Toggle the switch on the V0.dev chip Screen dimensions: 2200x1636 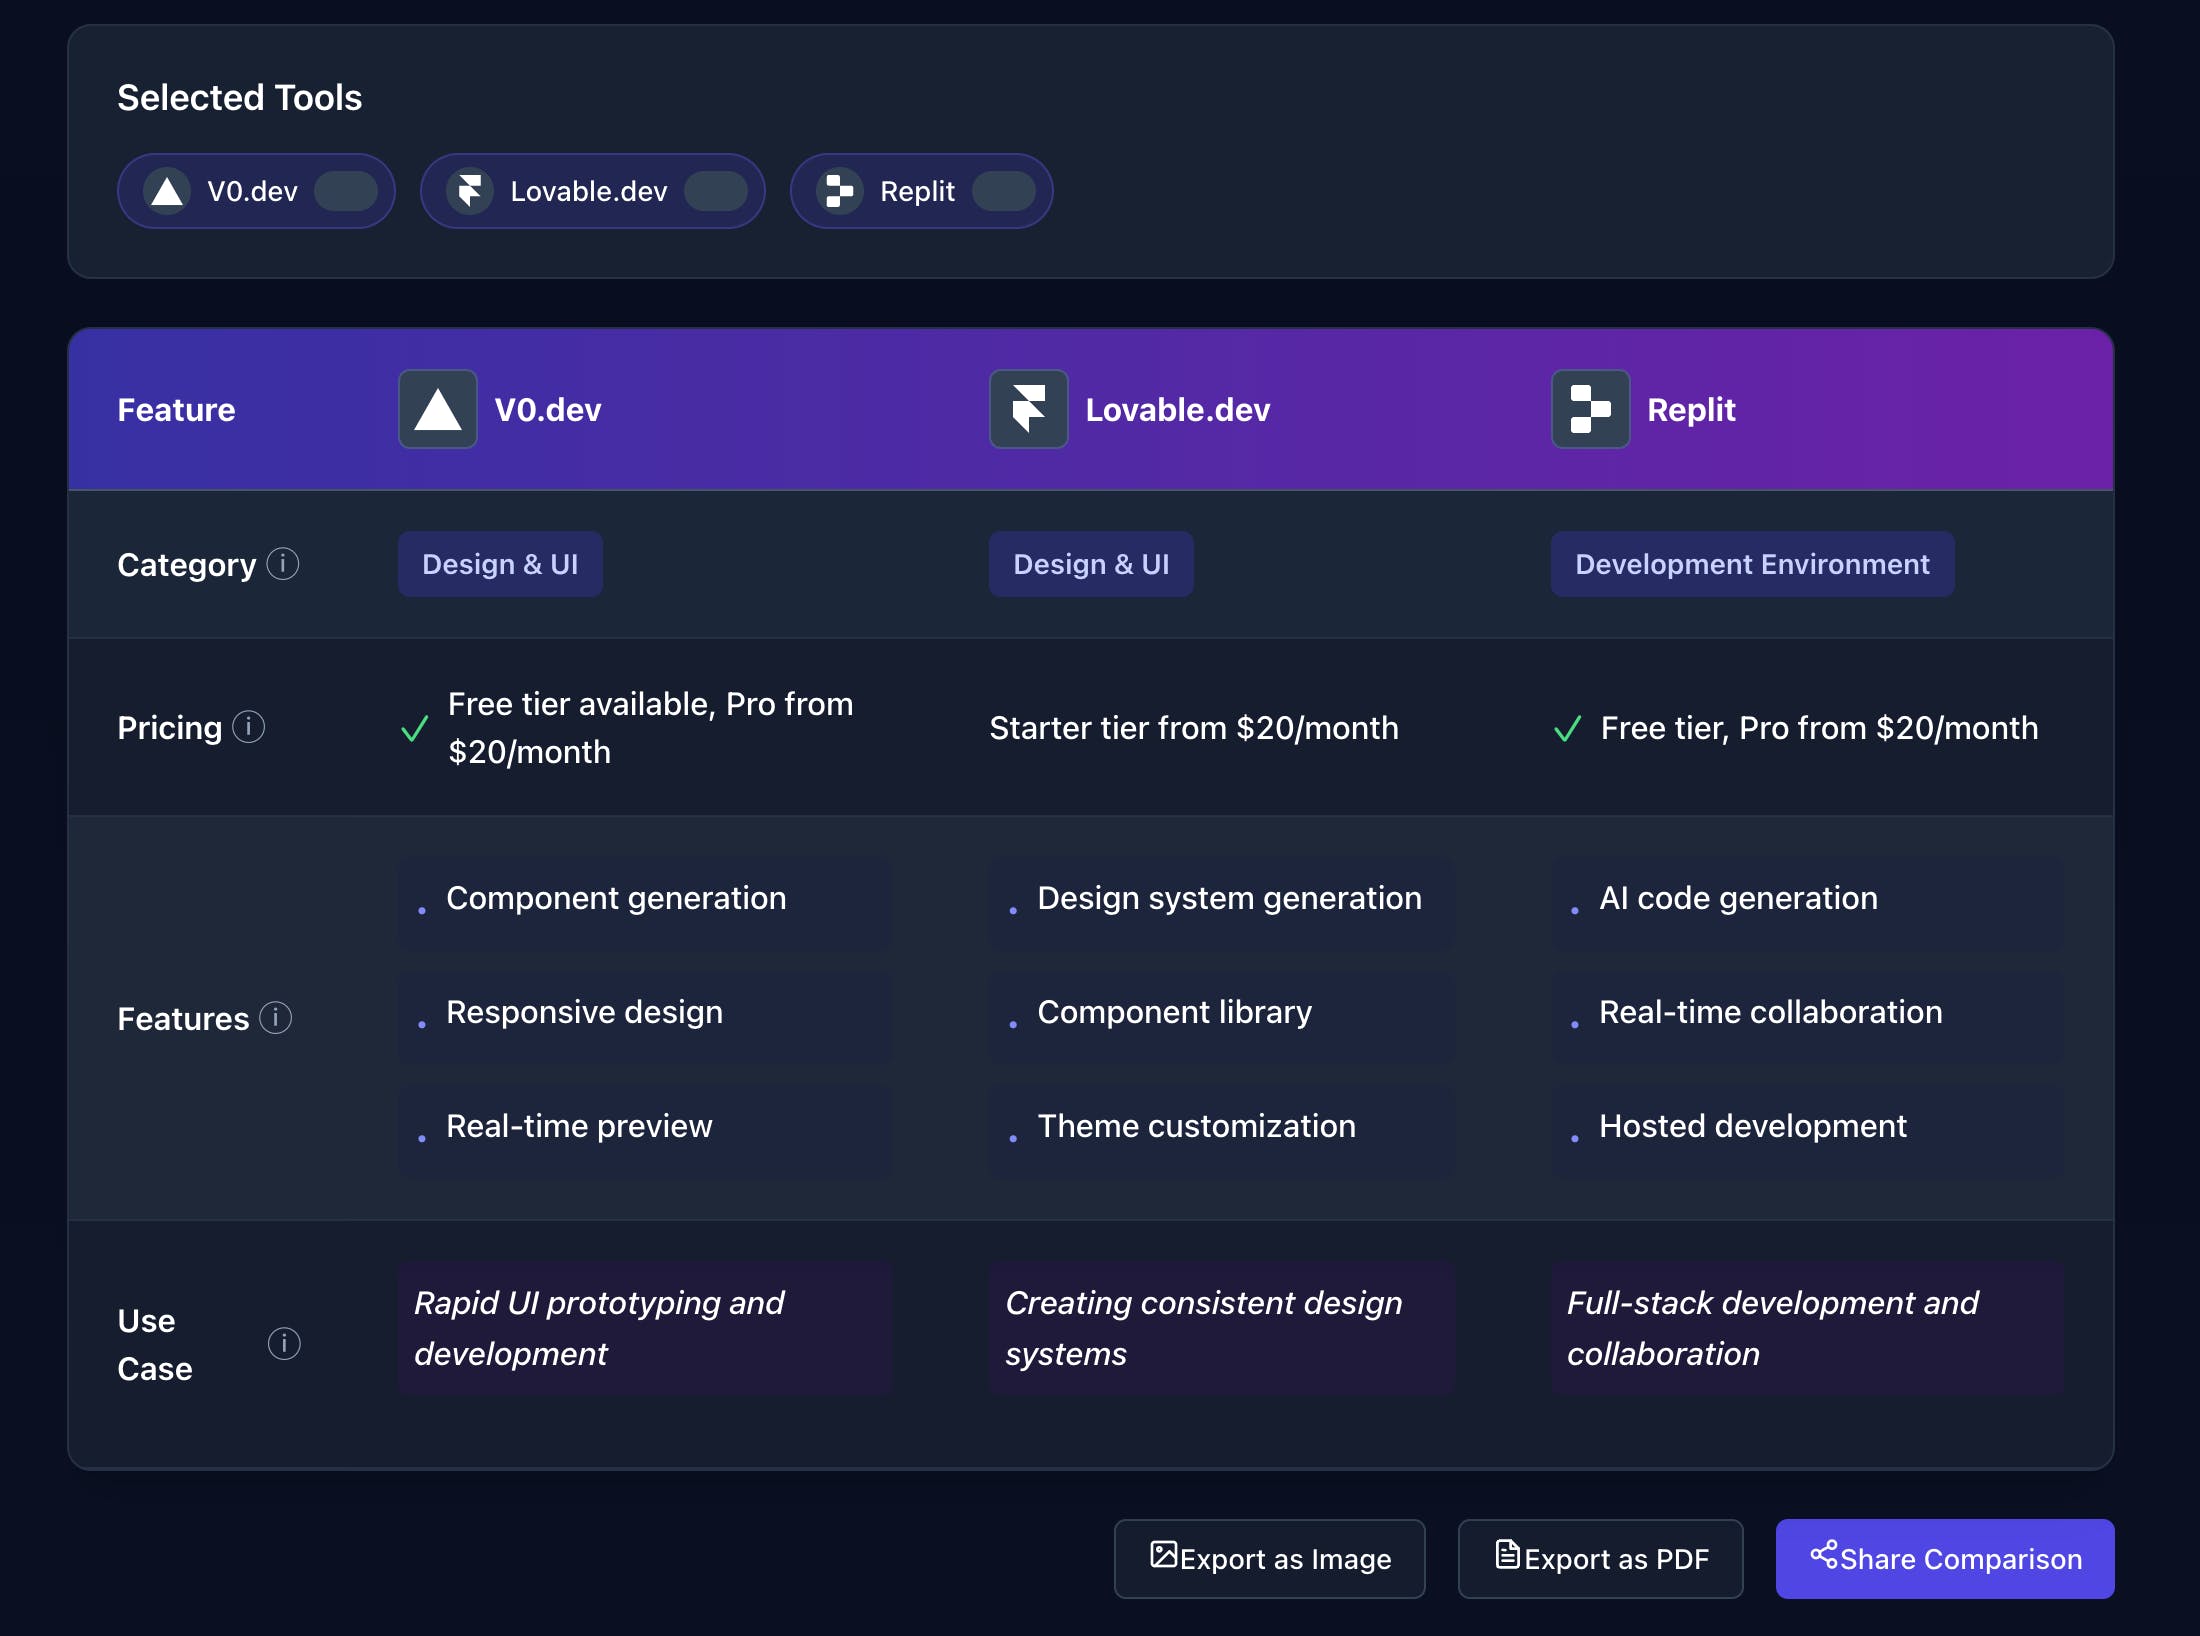click(x=346, y=191)
